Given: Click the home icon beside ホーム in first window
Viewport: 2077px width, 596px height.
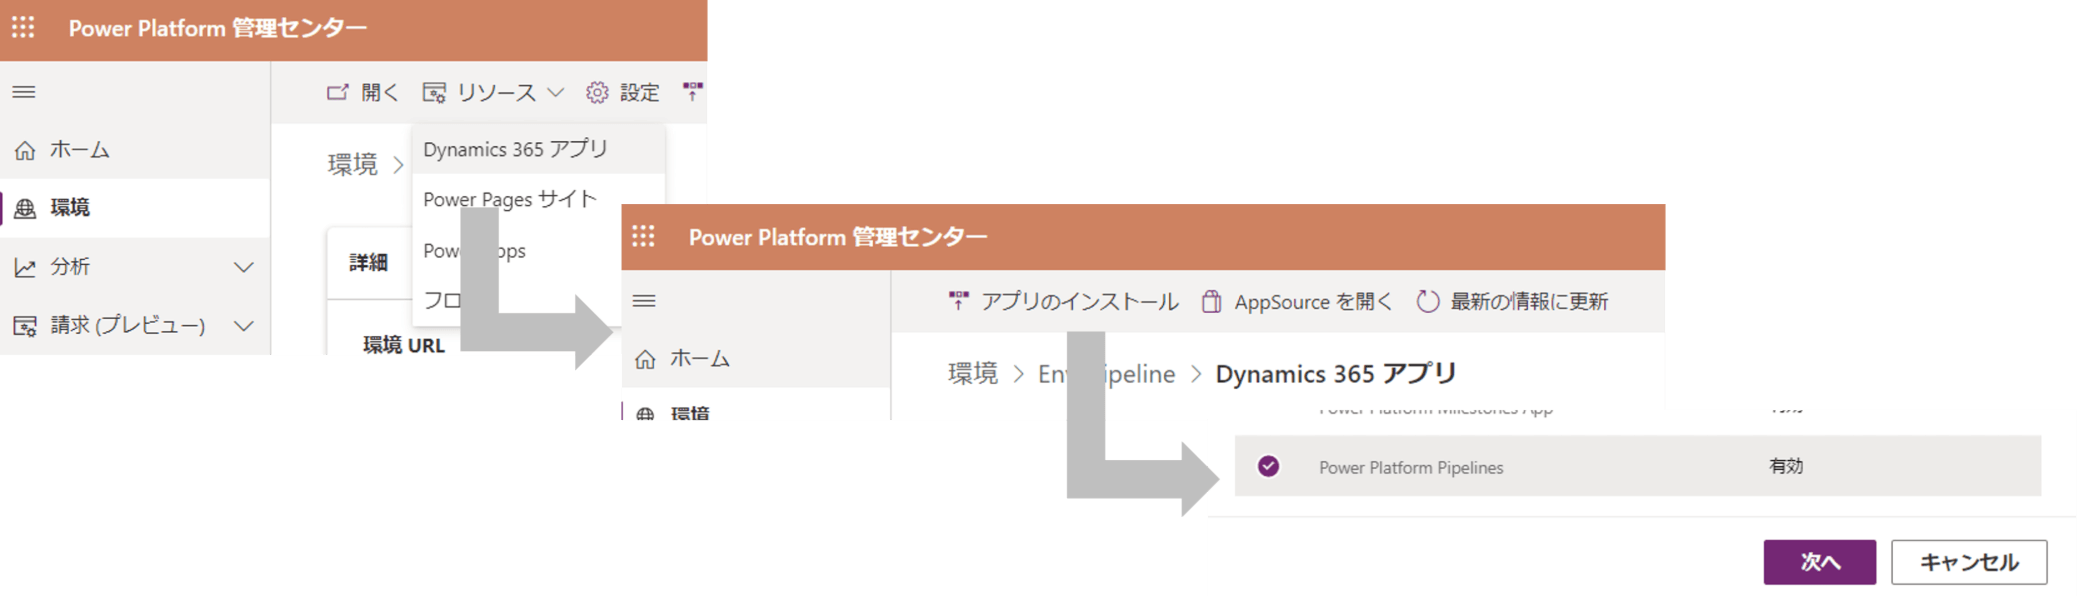Looking at the screenshot, I should 25,150.
